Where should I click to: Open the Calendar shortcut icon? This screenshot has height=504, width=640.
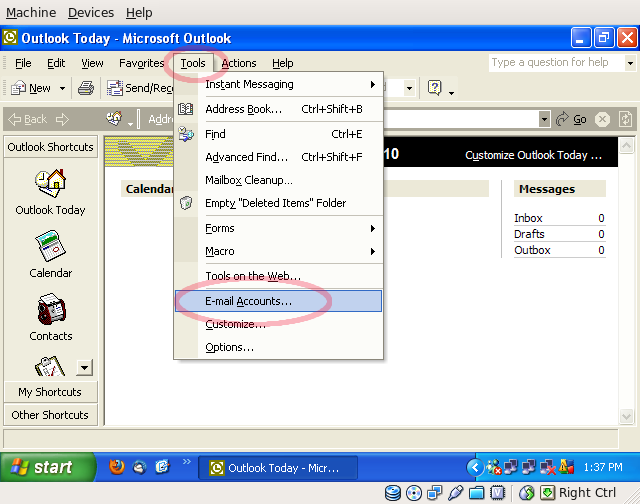[50, 246]
